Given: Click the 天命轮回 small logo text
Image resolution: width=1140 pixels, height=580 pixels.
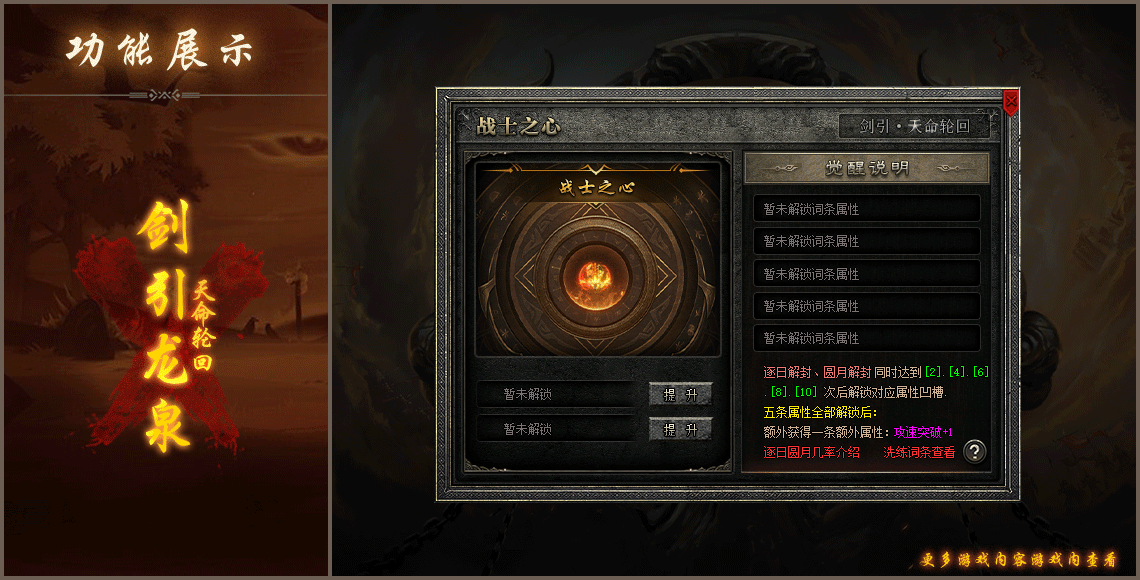Looking at the screenshot, I should 203,326.
